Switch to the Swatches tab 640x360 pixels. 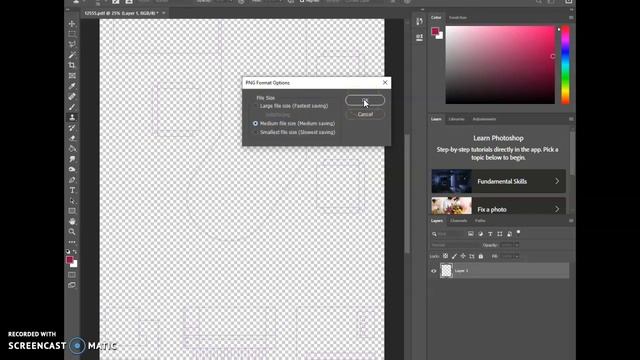click(x=458, y=18)
